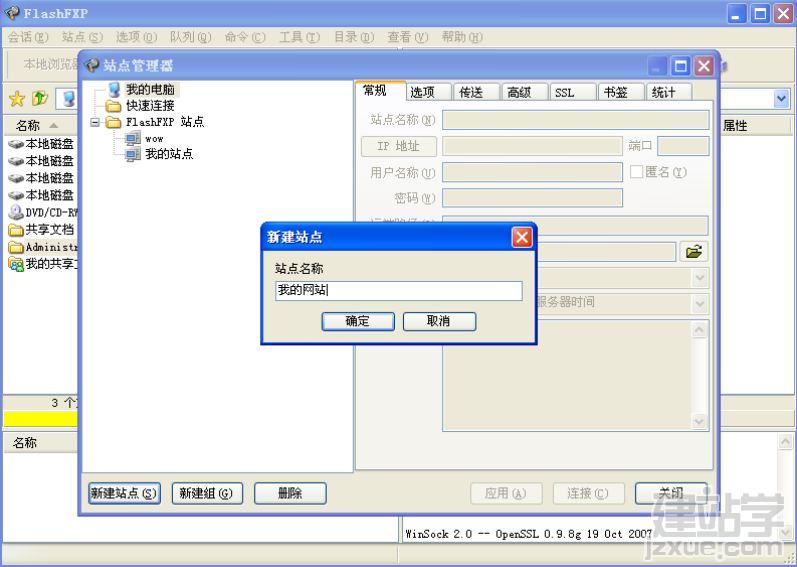
Task: Click the favorites star icon in main window
Action: tap(17, 99)
